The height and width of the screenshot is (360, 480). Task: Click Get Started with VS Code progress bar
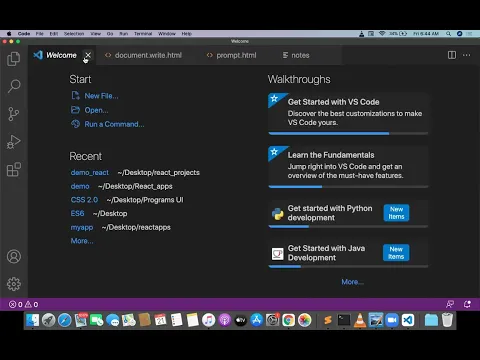[348, 133]
